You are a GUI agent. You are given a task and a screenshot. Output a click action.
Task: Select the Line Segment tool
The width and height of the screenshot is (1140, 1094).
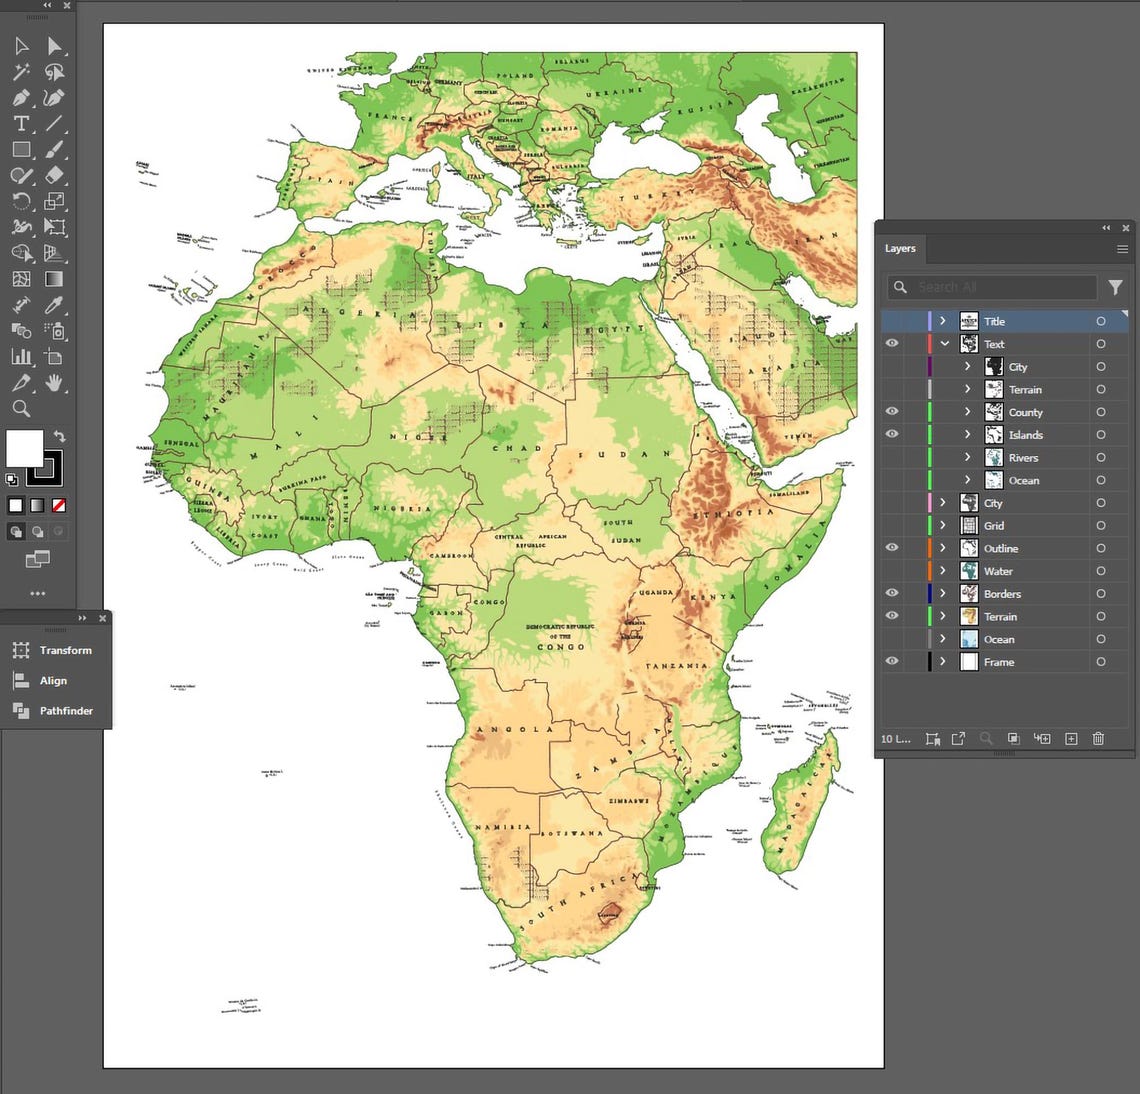(55, 124)
